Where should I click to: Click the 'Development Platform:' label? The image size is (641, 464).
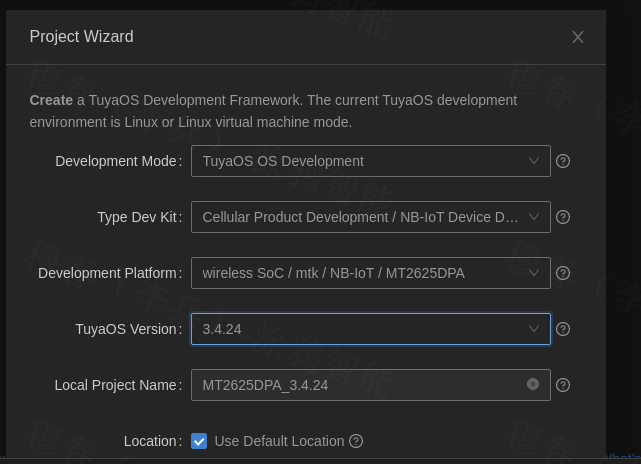click(x=110, y=273)
